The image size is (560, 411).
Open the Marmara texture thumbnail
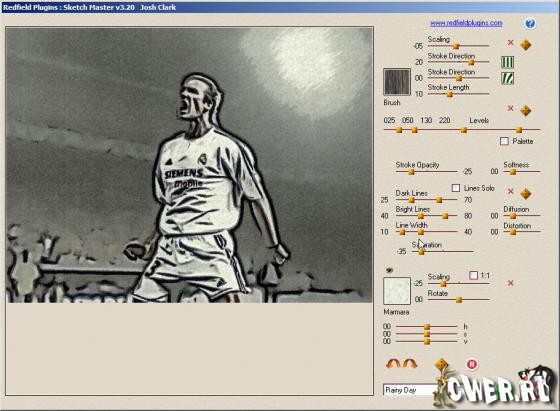[397, 291]
